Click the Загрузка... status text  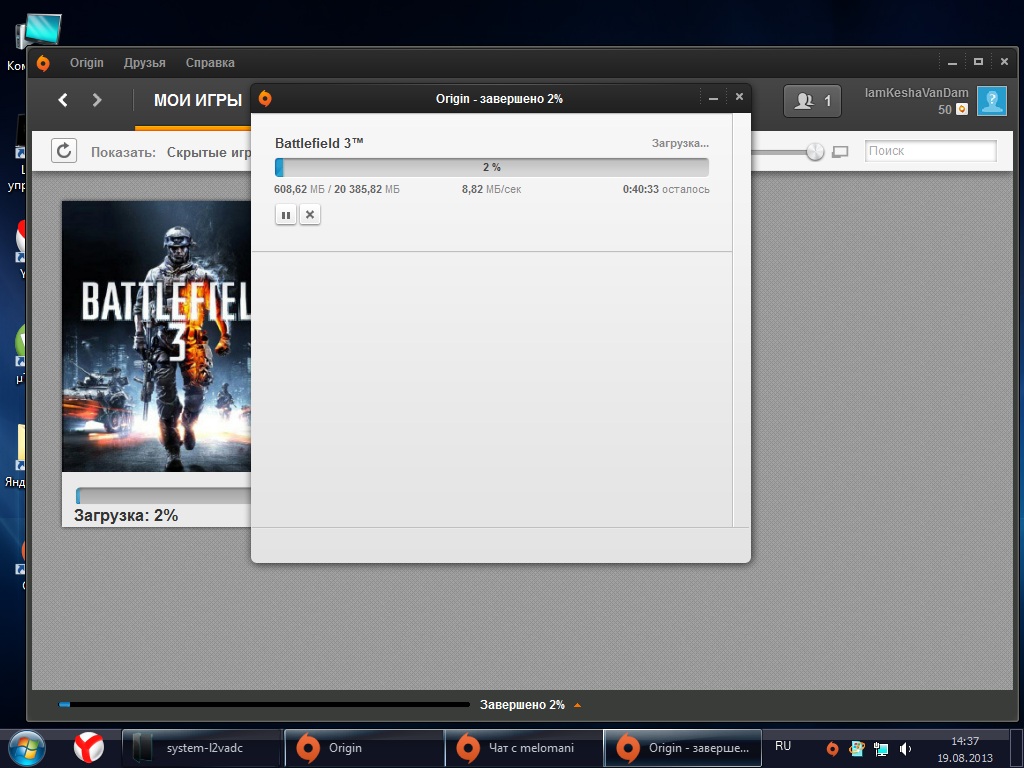[x=680, y=143]
